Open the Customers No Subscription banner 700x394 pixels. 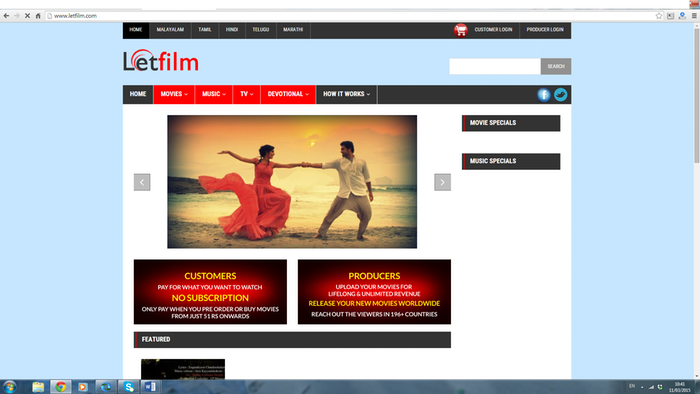tap(210, 292)
